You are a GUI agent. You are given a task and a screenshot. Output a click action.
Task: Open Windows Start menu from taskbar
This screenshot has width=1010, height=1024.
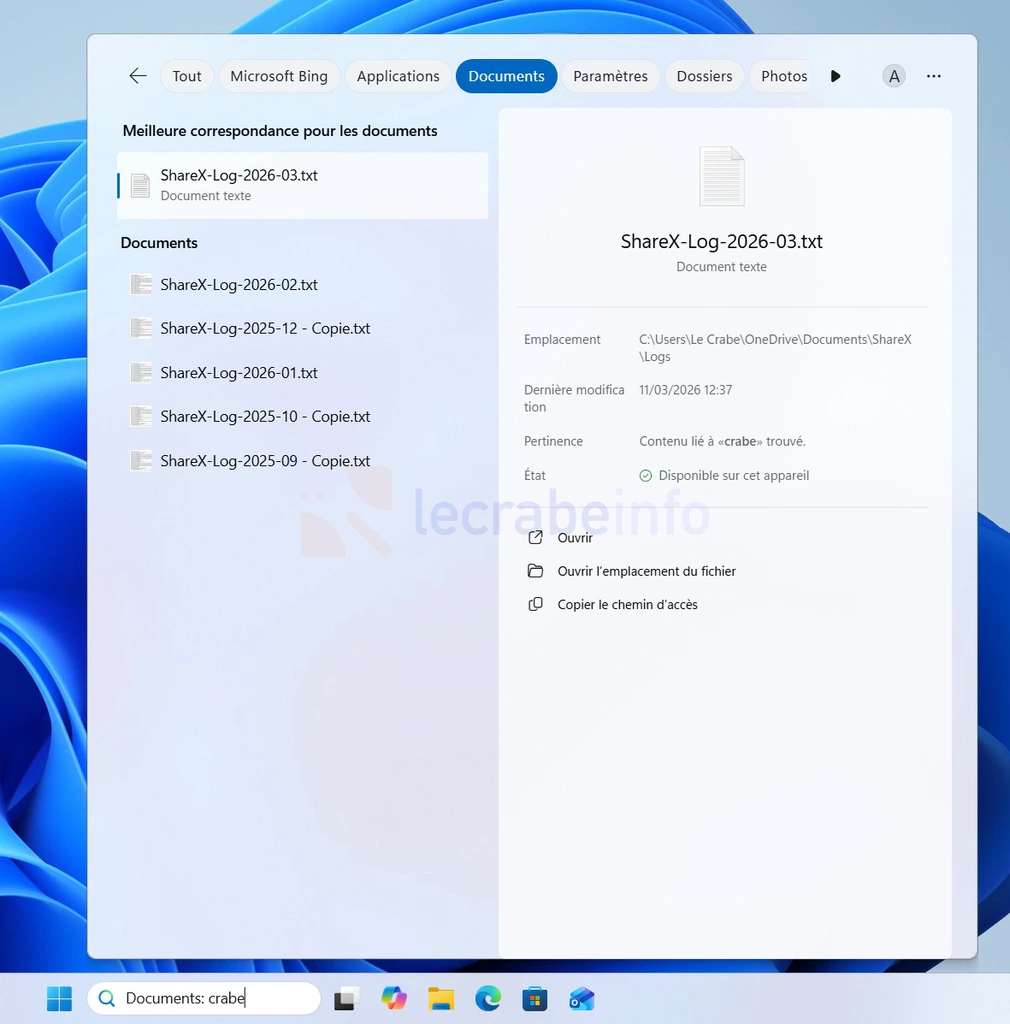60,998
